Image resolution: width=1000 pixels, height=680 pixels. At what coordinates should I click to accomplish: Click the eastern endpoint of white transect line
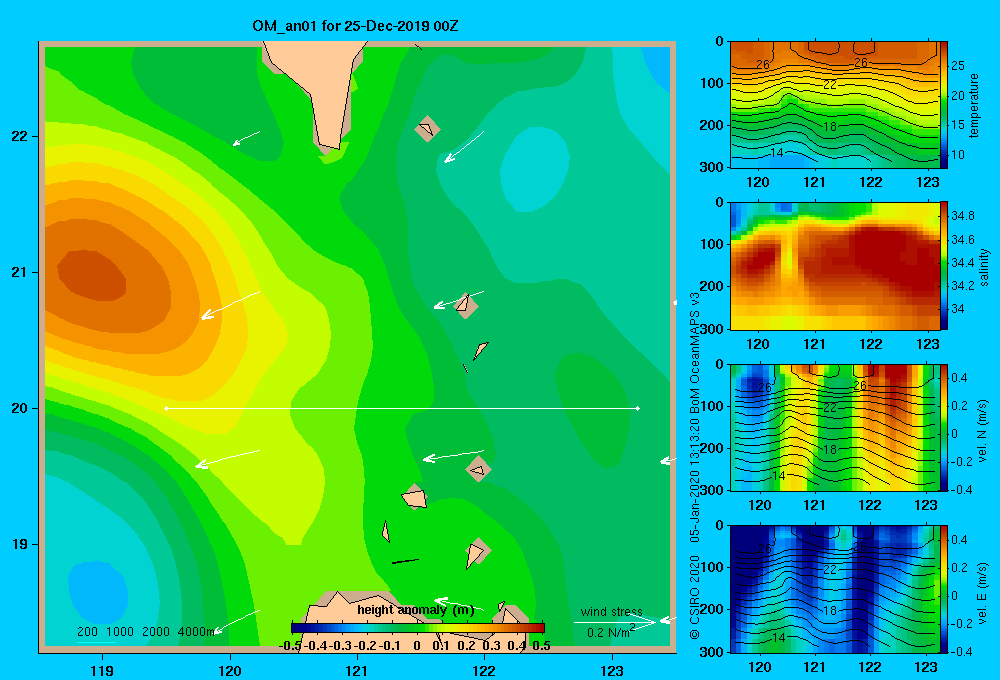(x=638, y=408)
